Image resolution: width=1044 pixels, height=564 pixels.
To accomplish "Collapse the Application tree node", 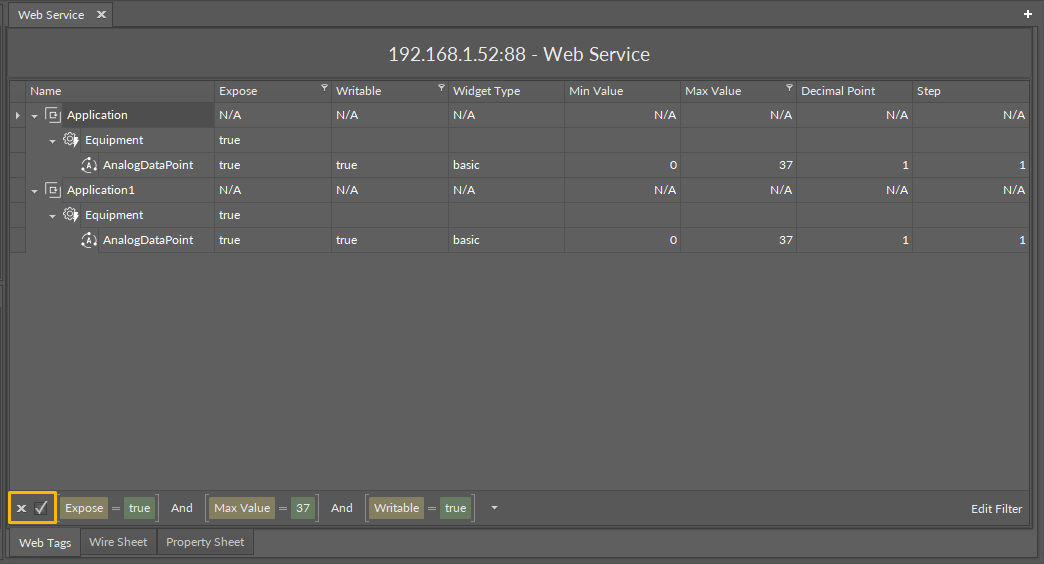I will click(x=34, y=116).
